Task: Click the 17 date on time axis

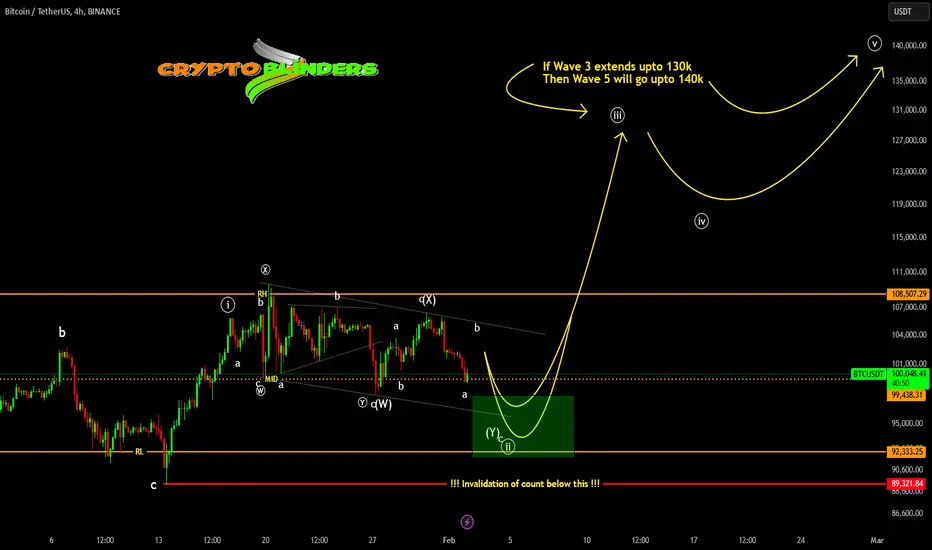Action: pos(694,540)
